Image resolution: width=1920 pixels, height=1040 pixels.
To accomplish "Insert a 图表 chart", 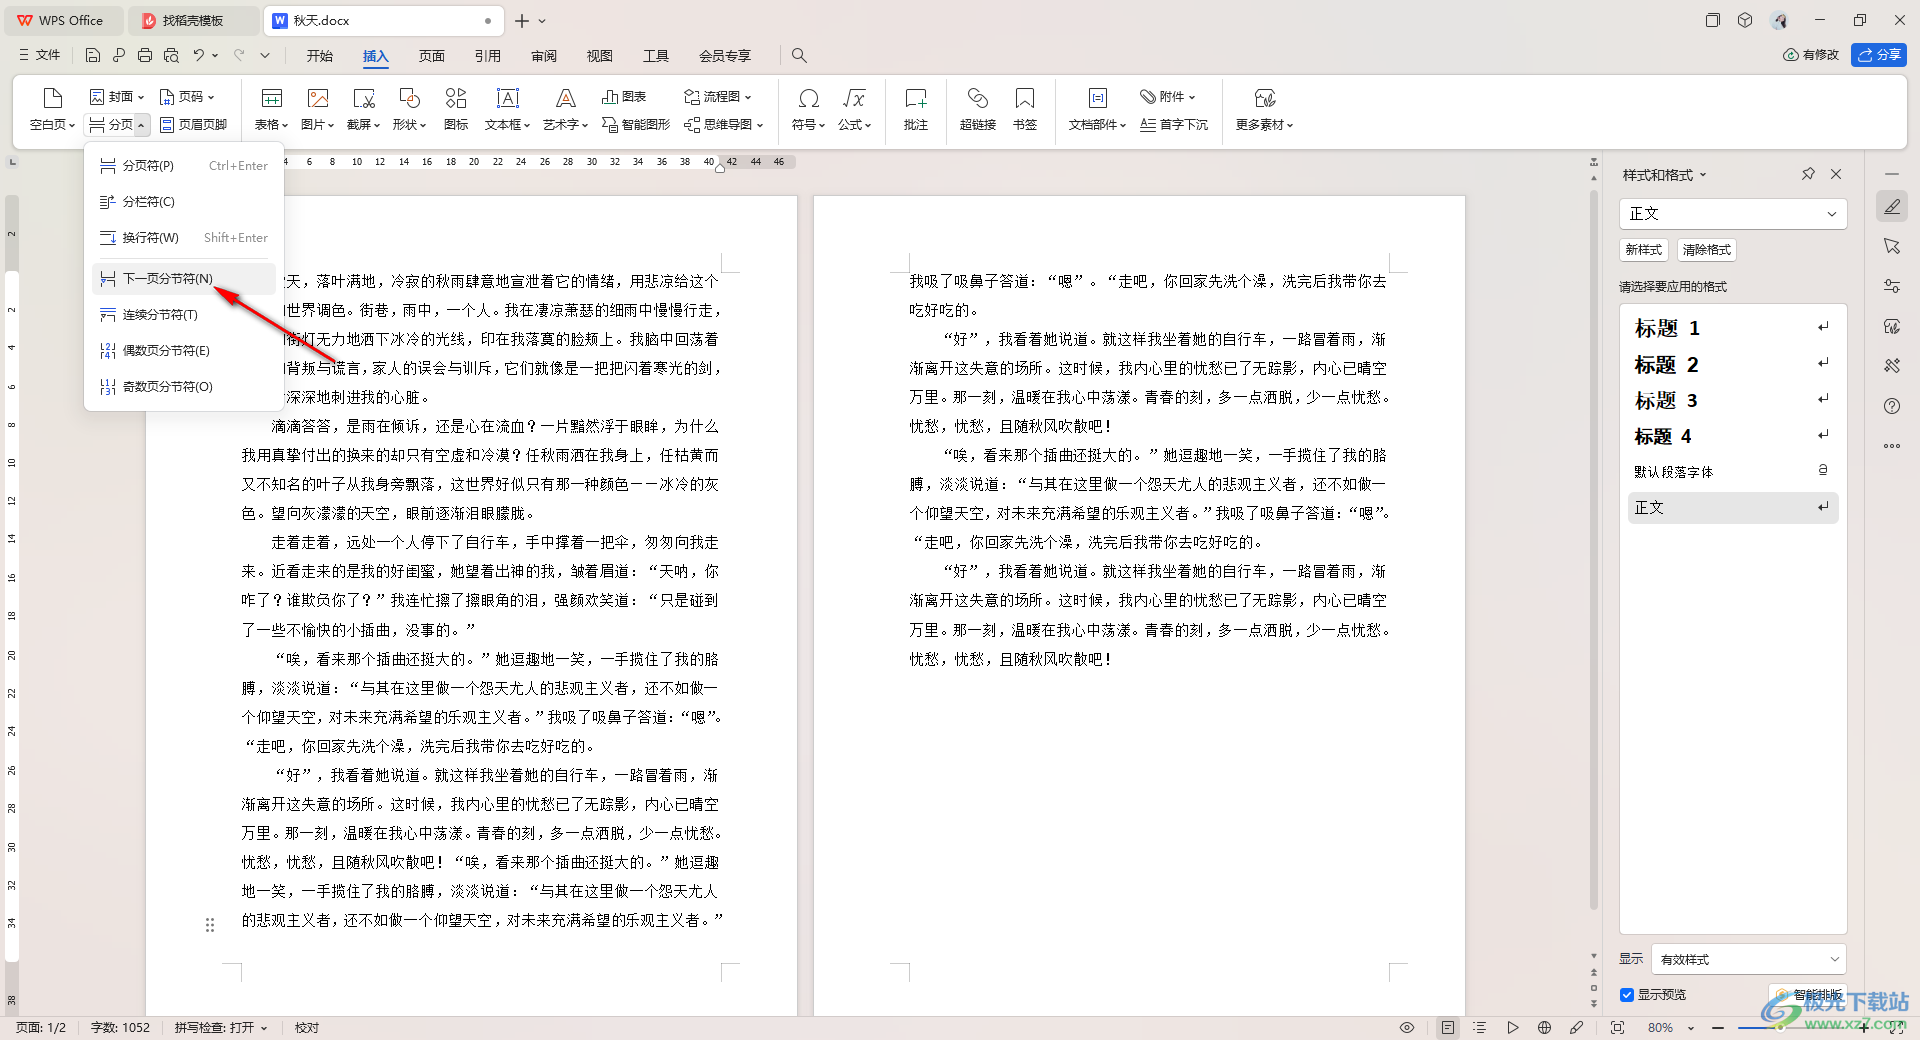I will pyautogui.click(x=624, y=97).
